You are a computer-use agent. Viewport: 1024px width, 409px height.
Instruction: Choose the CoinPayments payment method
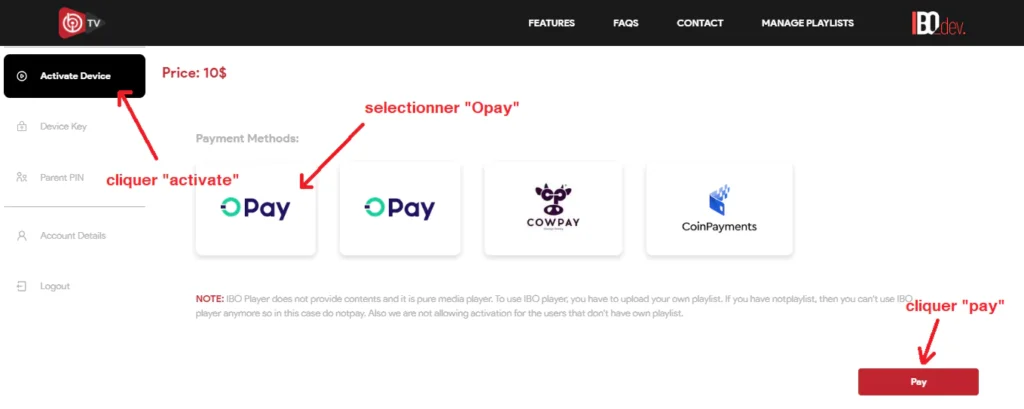[719, 209]
